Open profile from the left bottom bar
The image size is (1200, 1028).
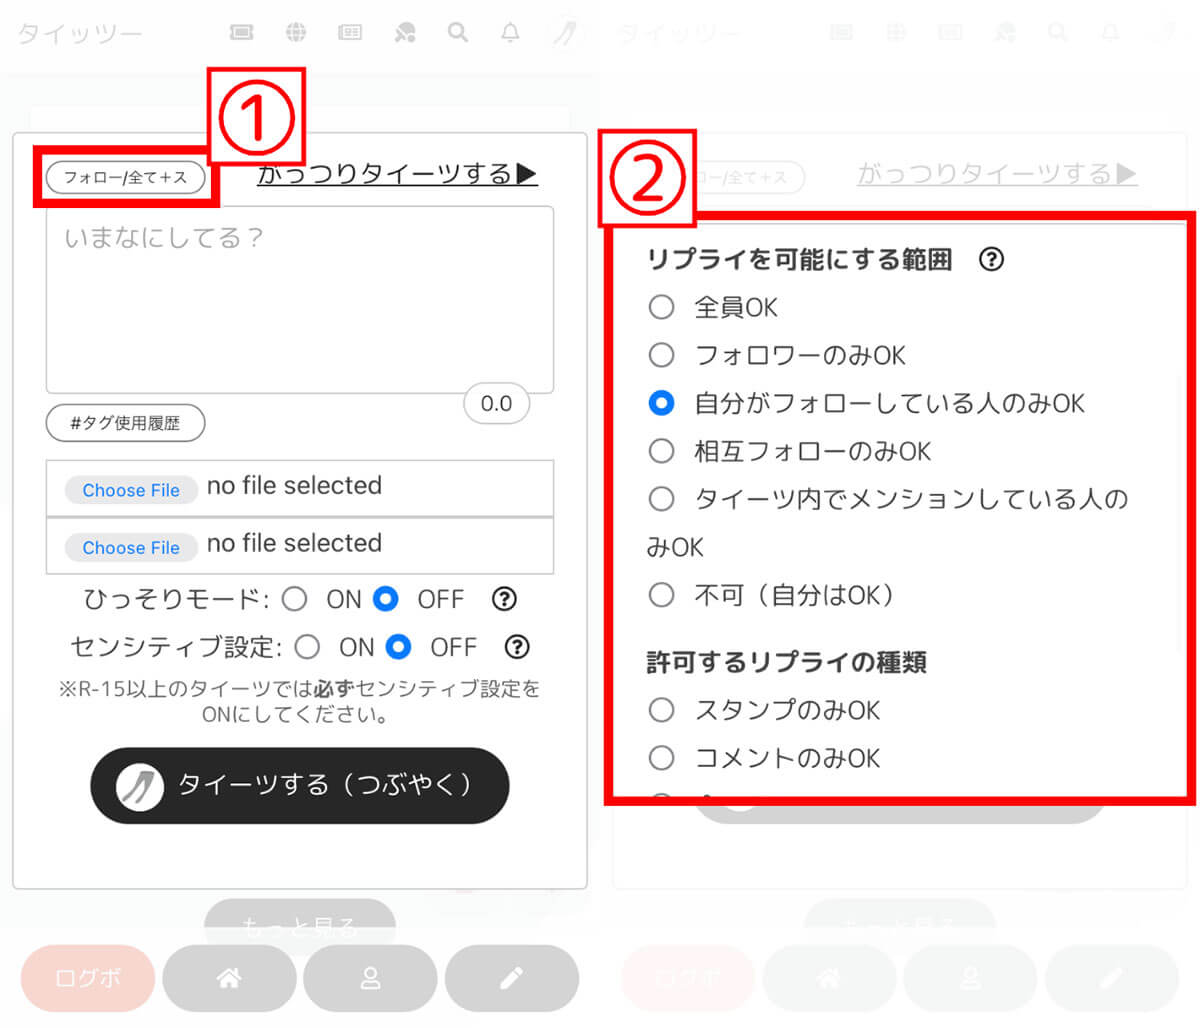coord(370,978)
